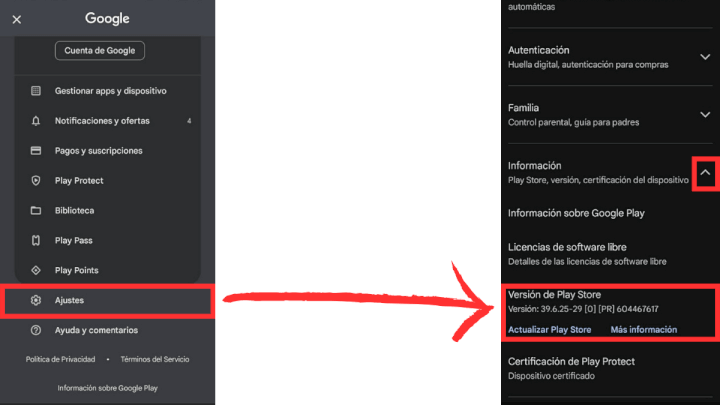This screenshot has width=720, height=405.
Task: Click the notifications bell icon
Action: 36,121
